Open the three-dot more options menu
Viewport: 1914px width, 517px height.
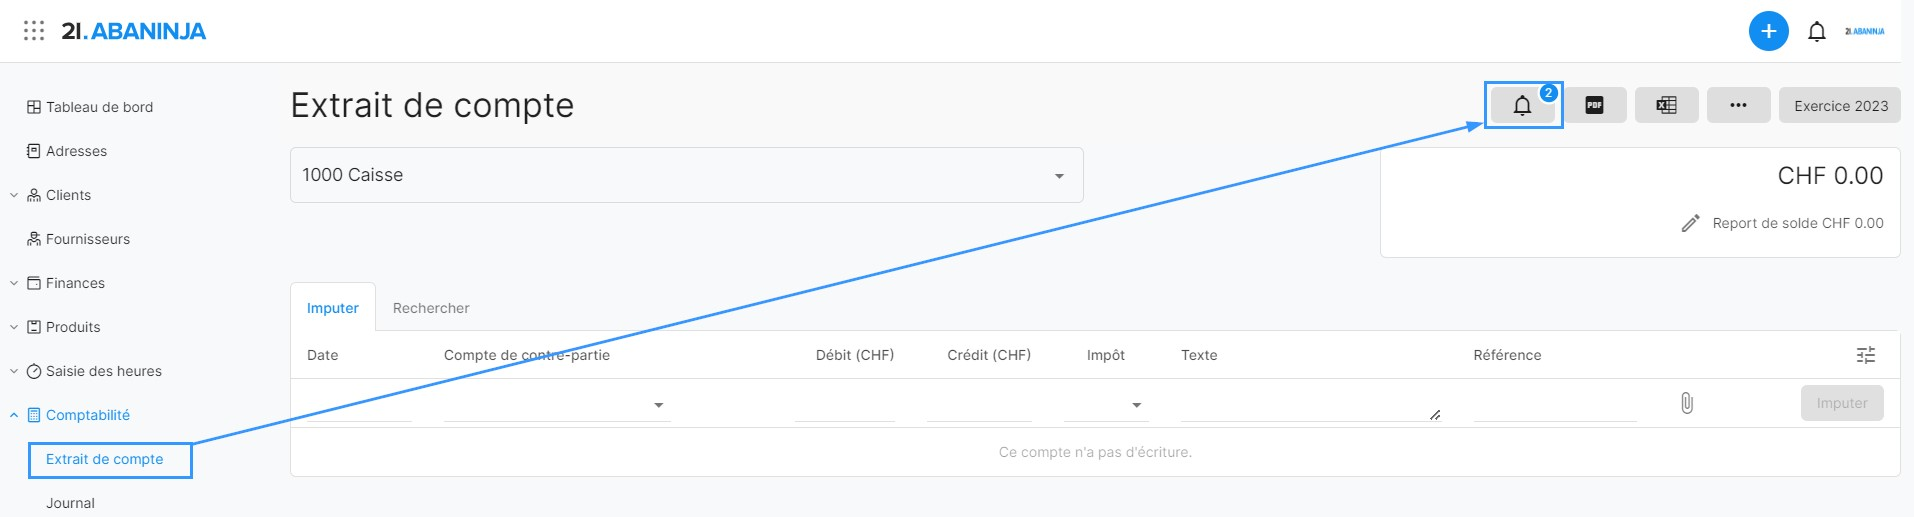(1738, 106)
